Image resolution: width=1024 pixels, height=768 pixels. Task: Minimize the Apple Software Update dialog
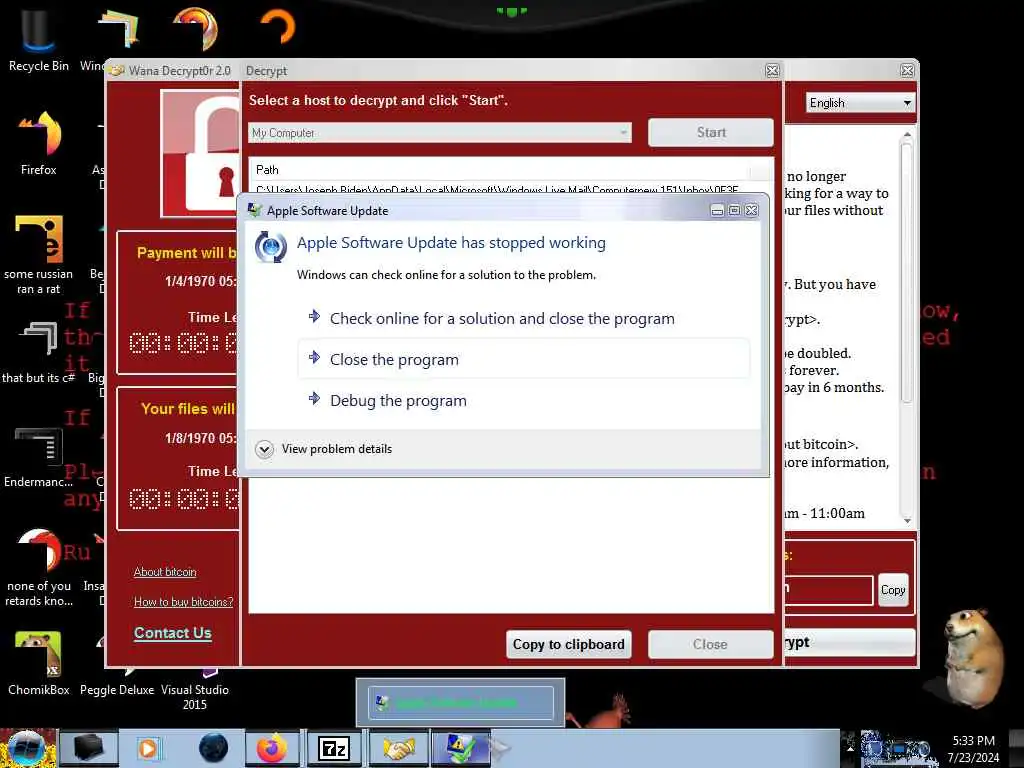pyautogui.click(x=717, y=210)
